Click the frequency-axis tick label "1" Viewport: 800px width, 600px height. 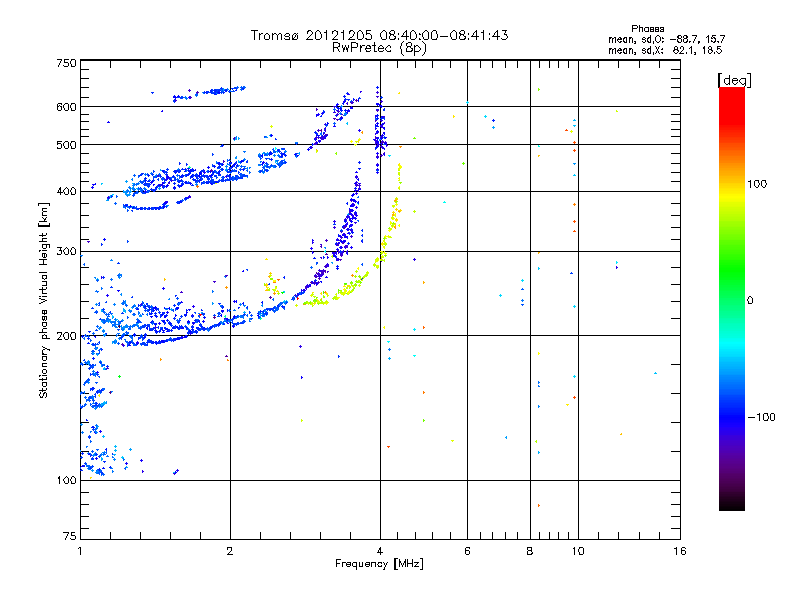80,551
